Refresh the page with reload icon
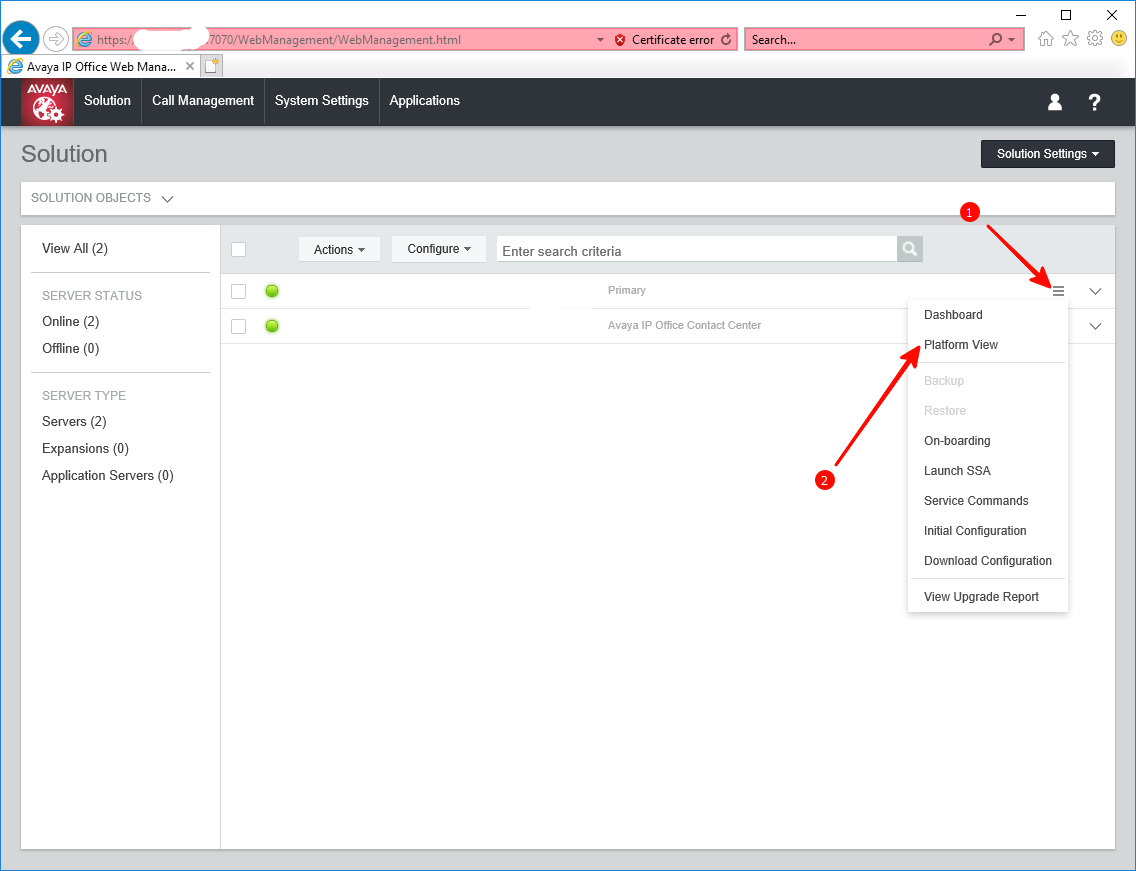This screenshot has width=1136, height=871. 726,39
